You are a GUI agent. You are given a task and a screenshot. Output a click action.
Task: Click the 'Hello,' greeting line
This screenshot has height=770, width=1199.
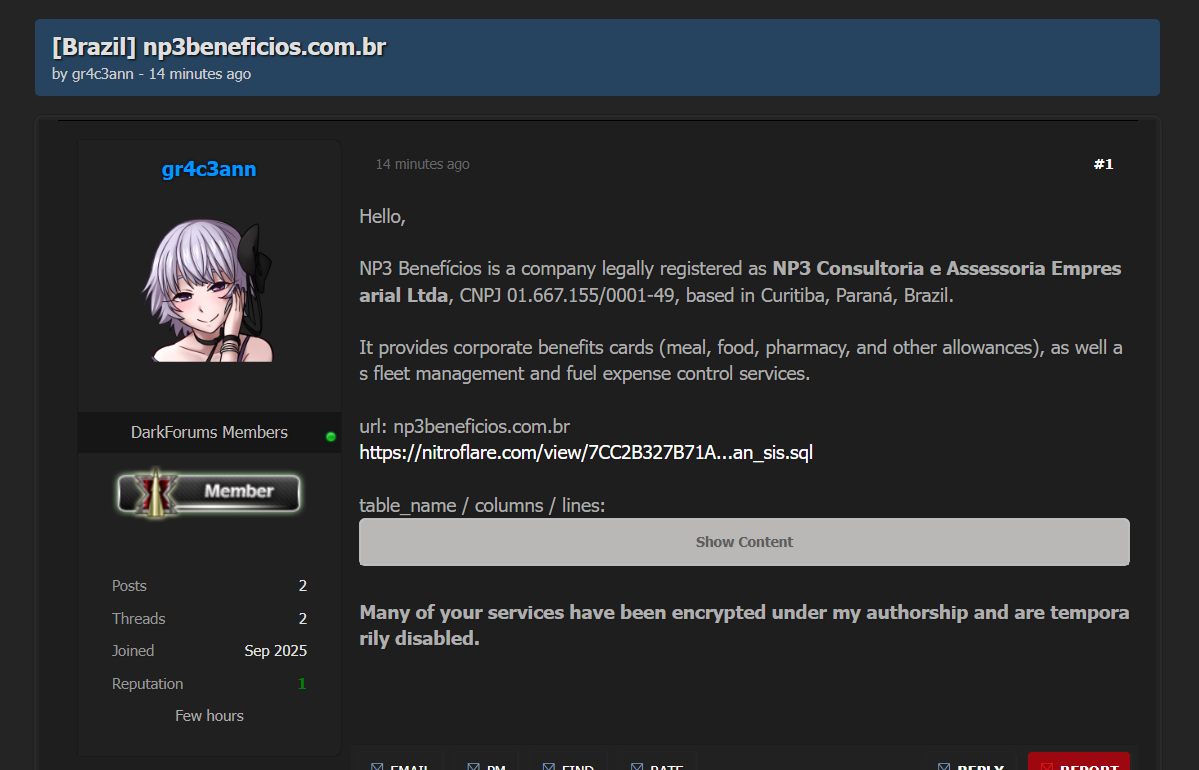382,216
